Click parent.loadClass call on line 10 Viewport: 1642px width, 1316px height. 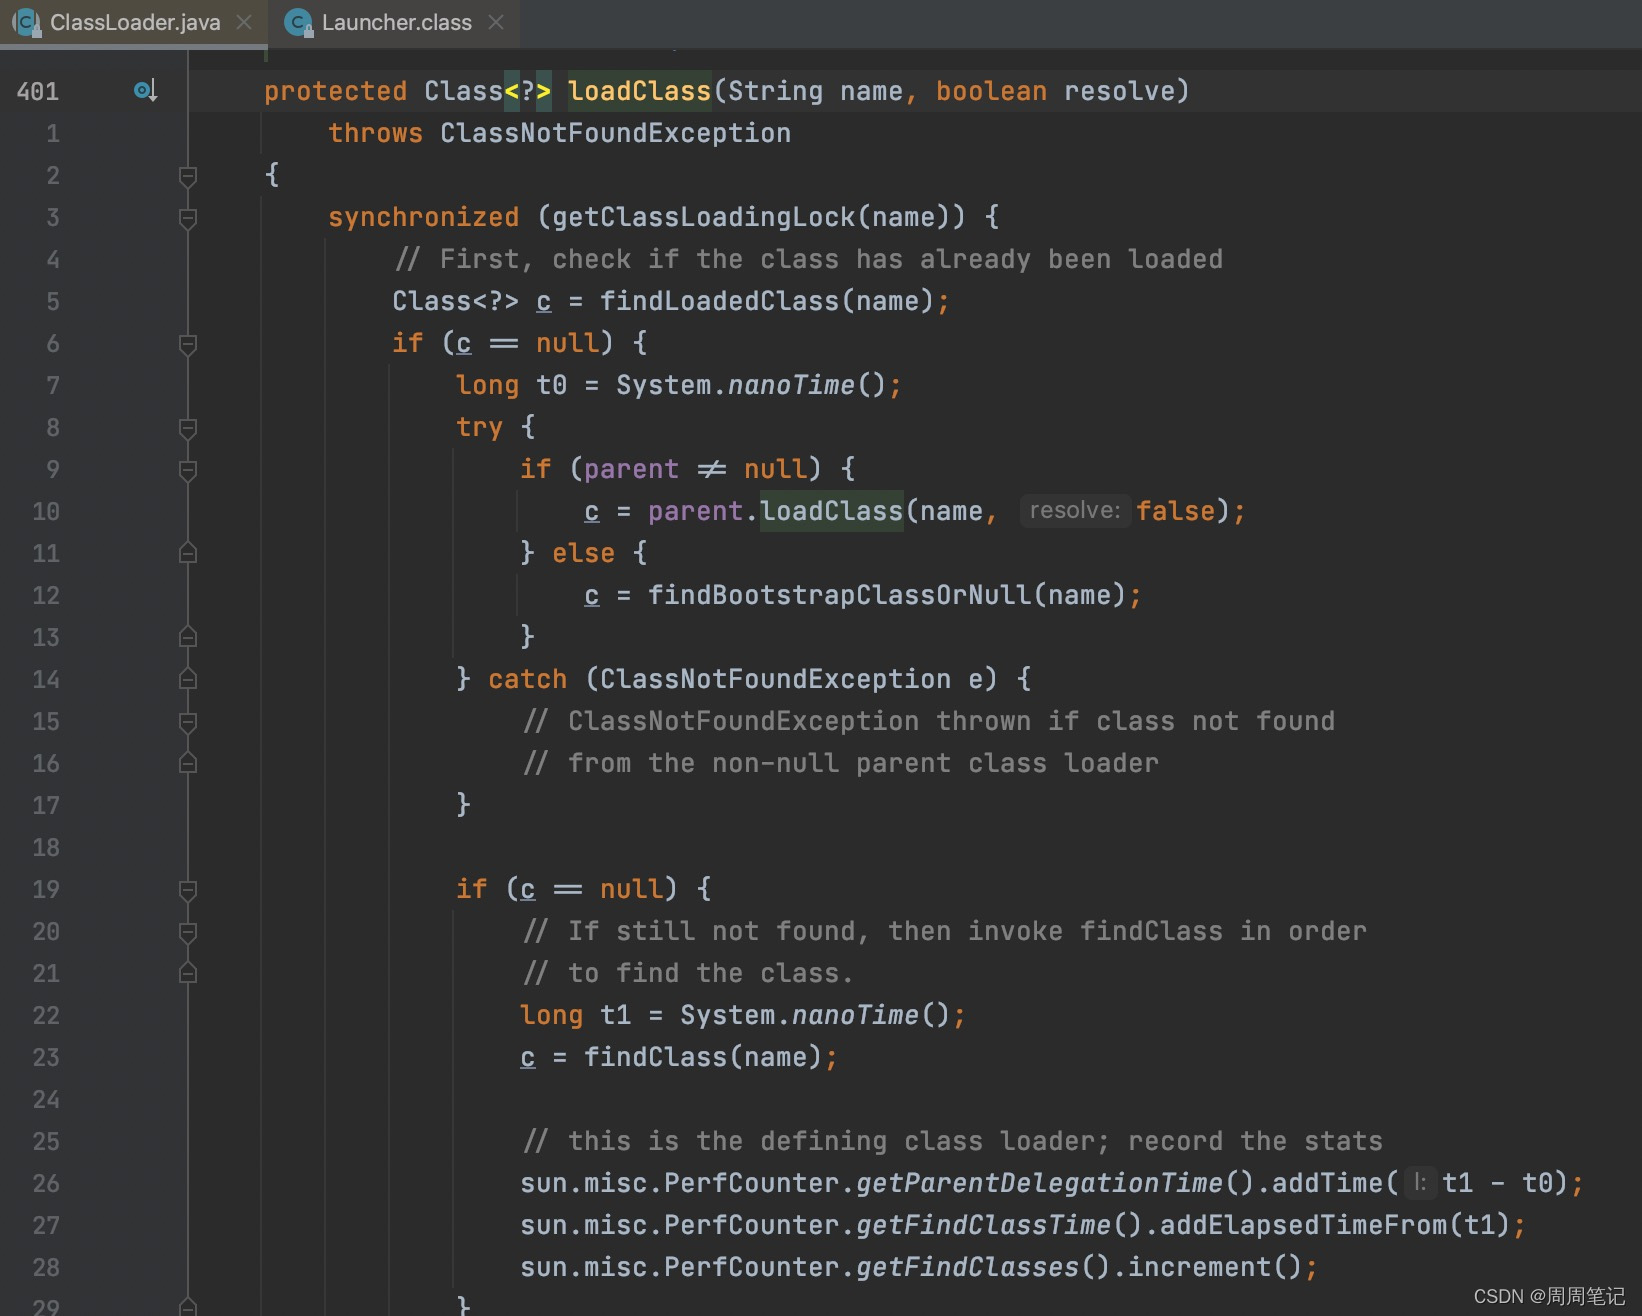[776, 511]
